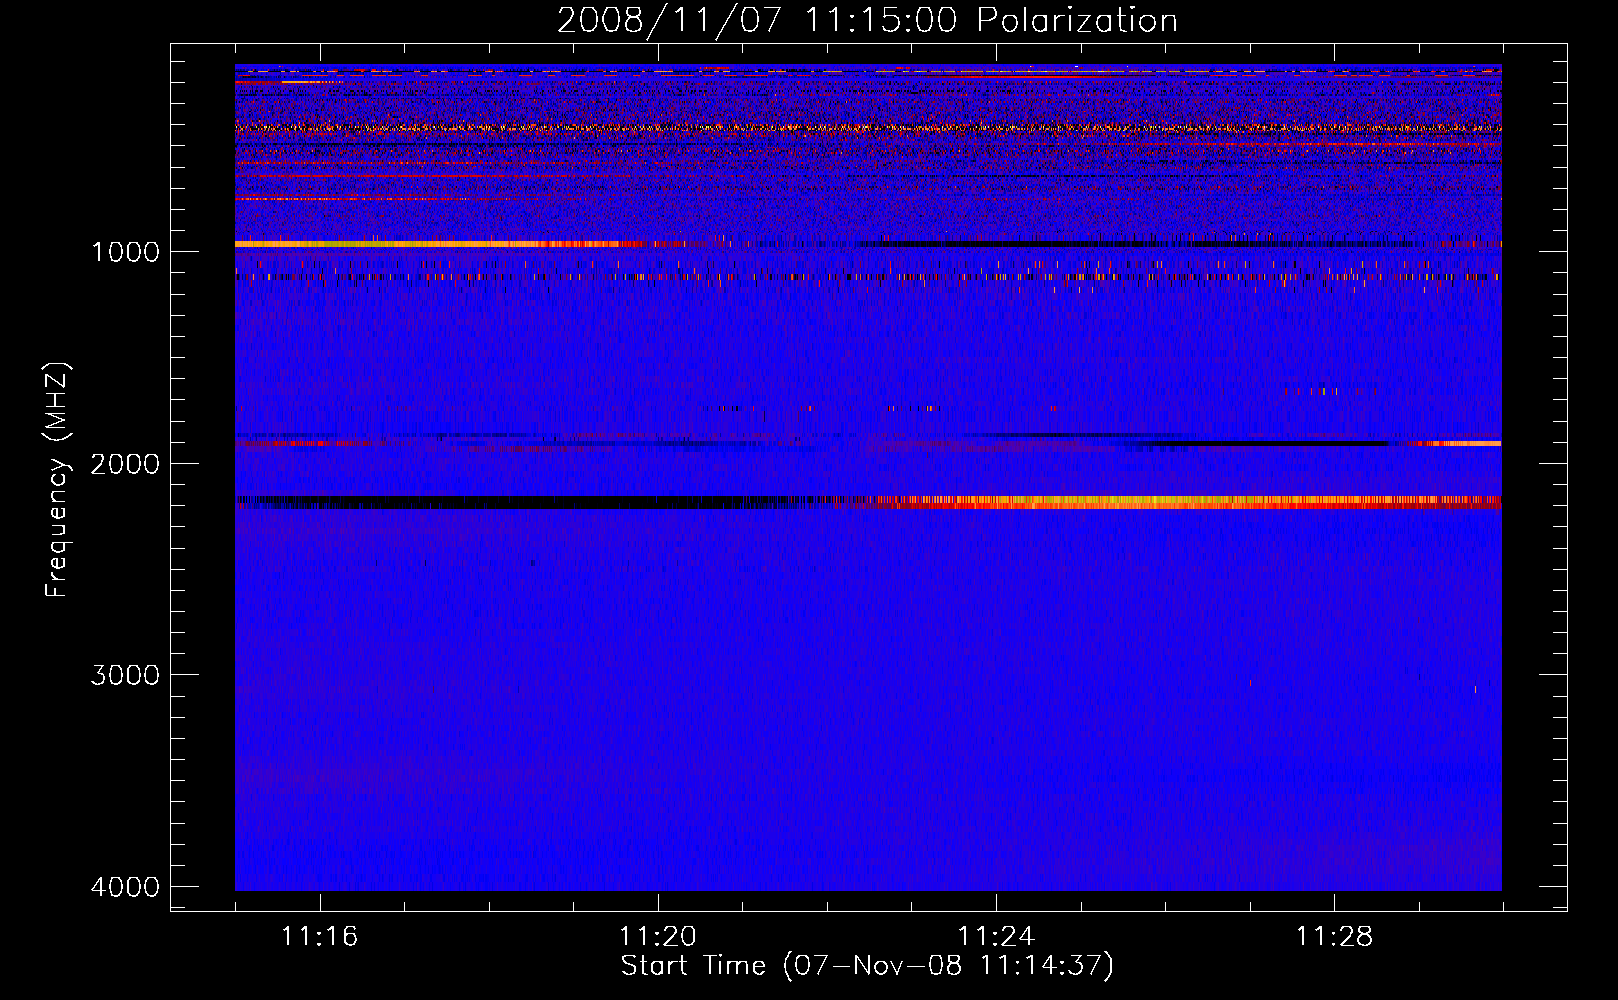Click the plot title '2008/11/07 11:15:00 Polarization'
The height and width of the screenshot is (1000, 1618).
pyautogui.click(x=867, y=20)
